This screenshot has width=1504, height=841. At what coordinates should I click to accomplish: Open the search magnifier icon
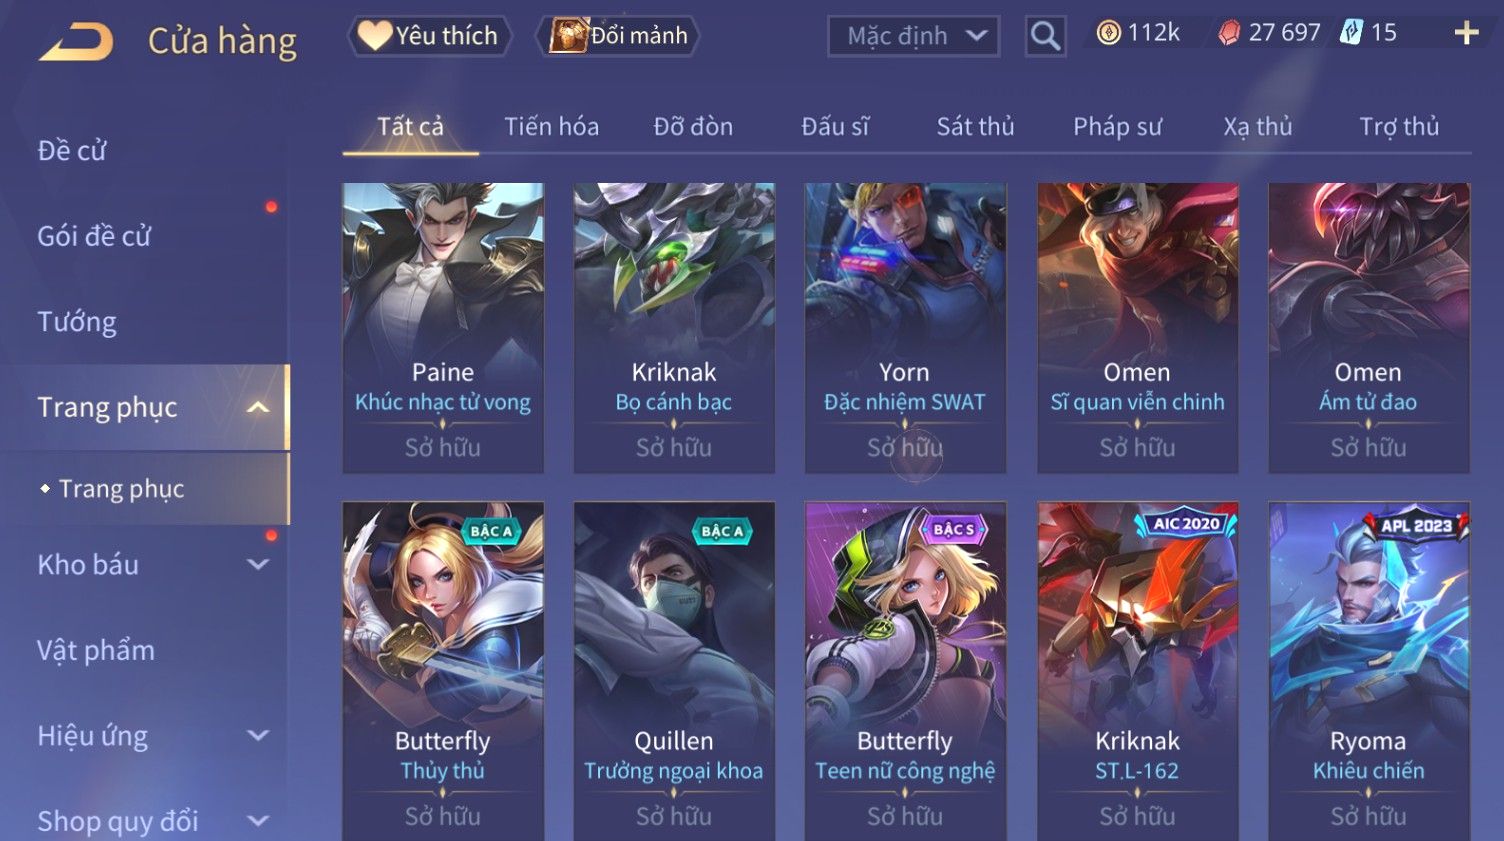(1045, 37)
